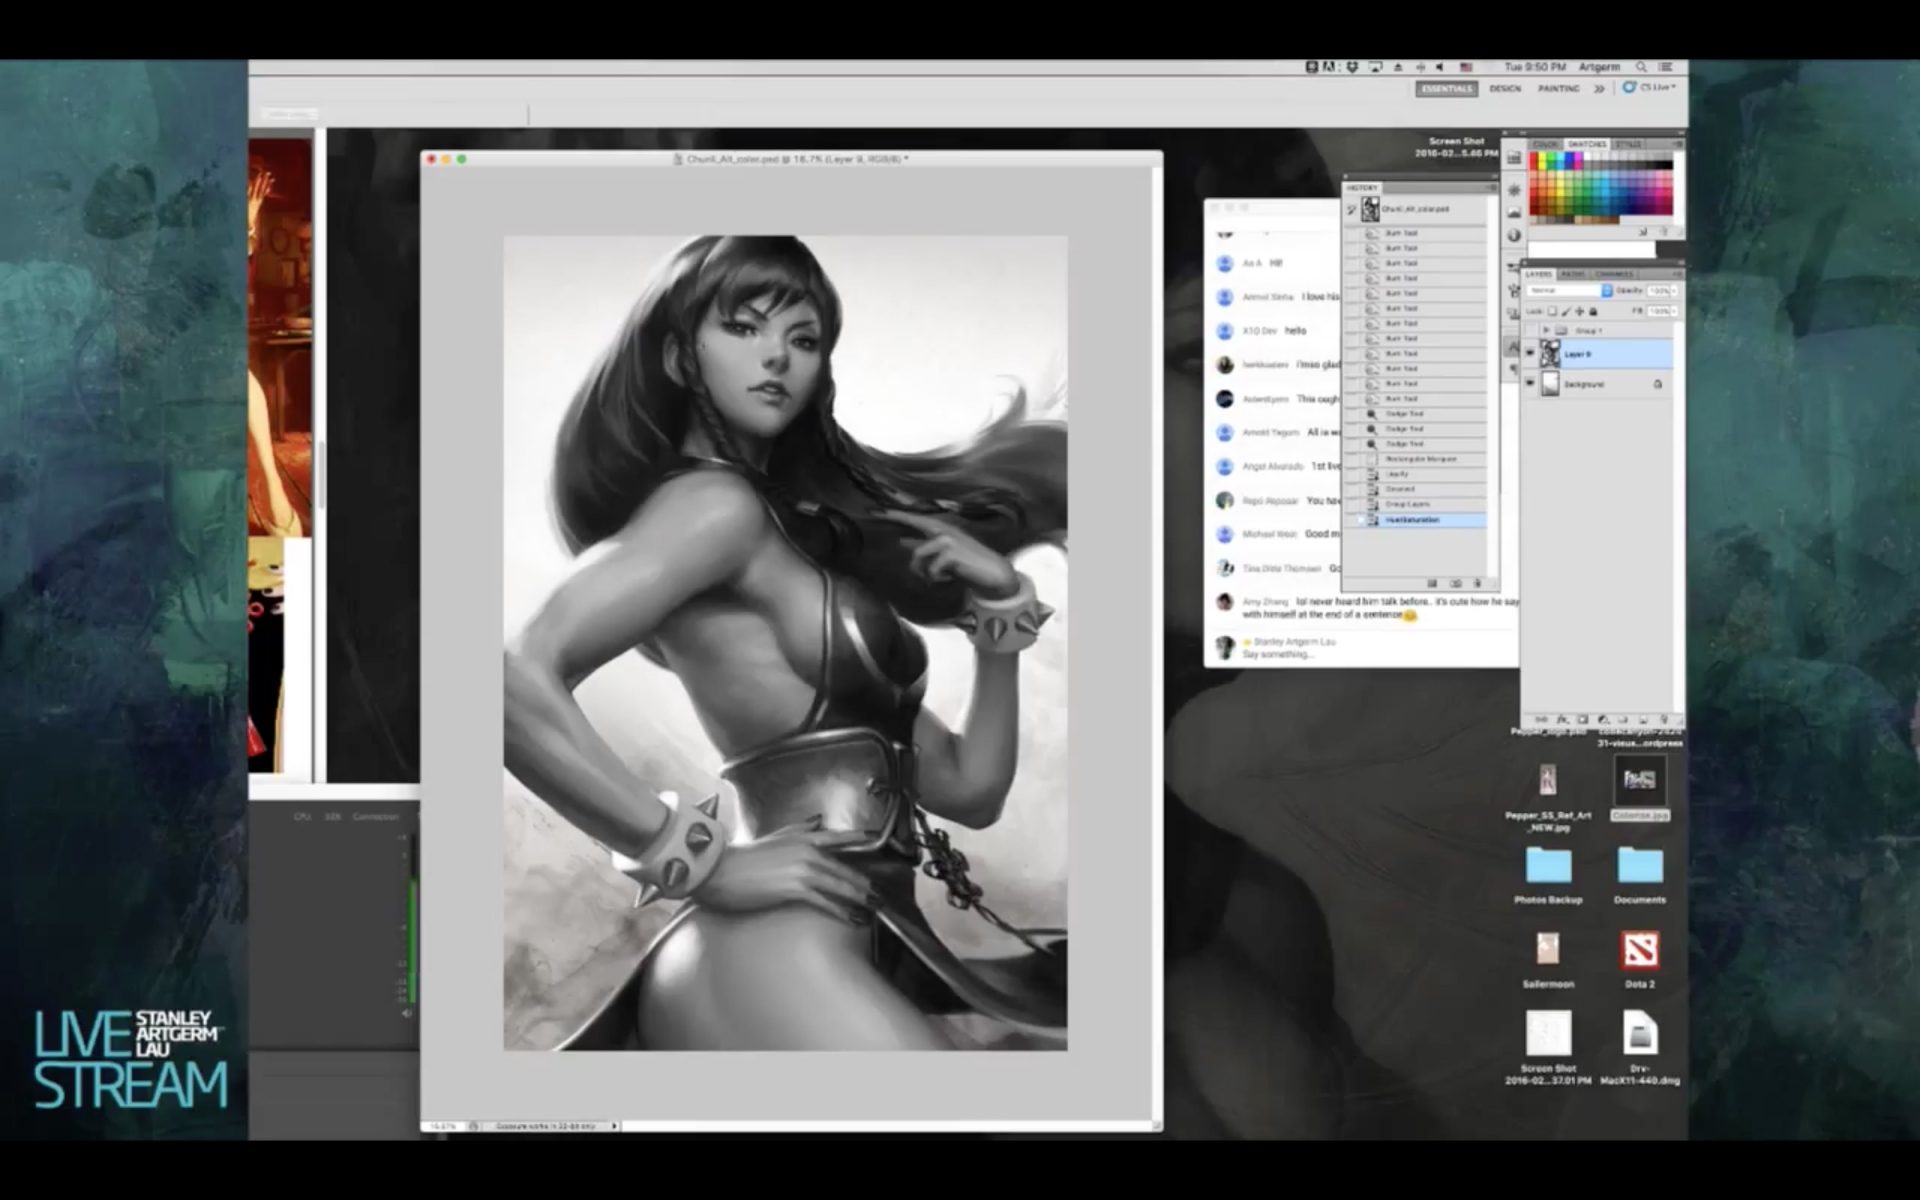
Task: Create new snapshot camera icon in History
Action: (x=1456, y=583)
